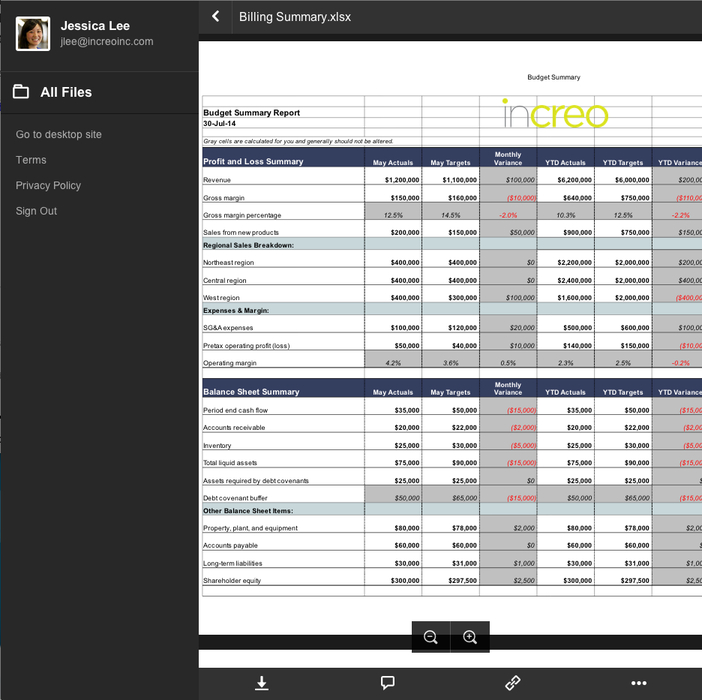Screen dimensions: 702x700
Task: Download the file with the download icon
Action: tap(261, 683)
